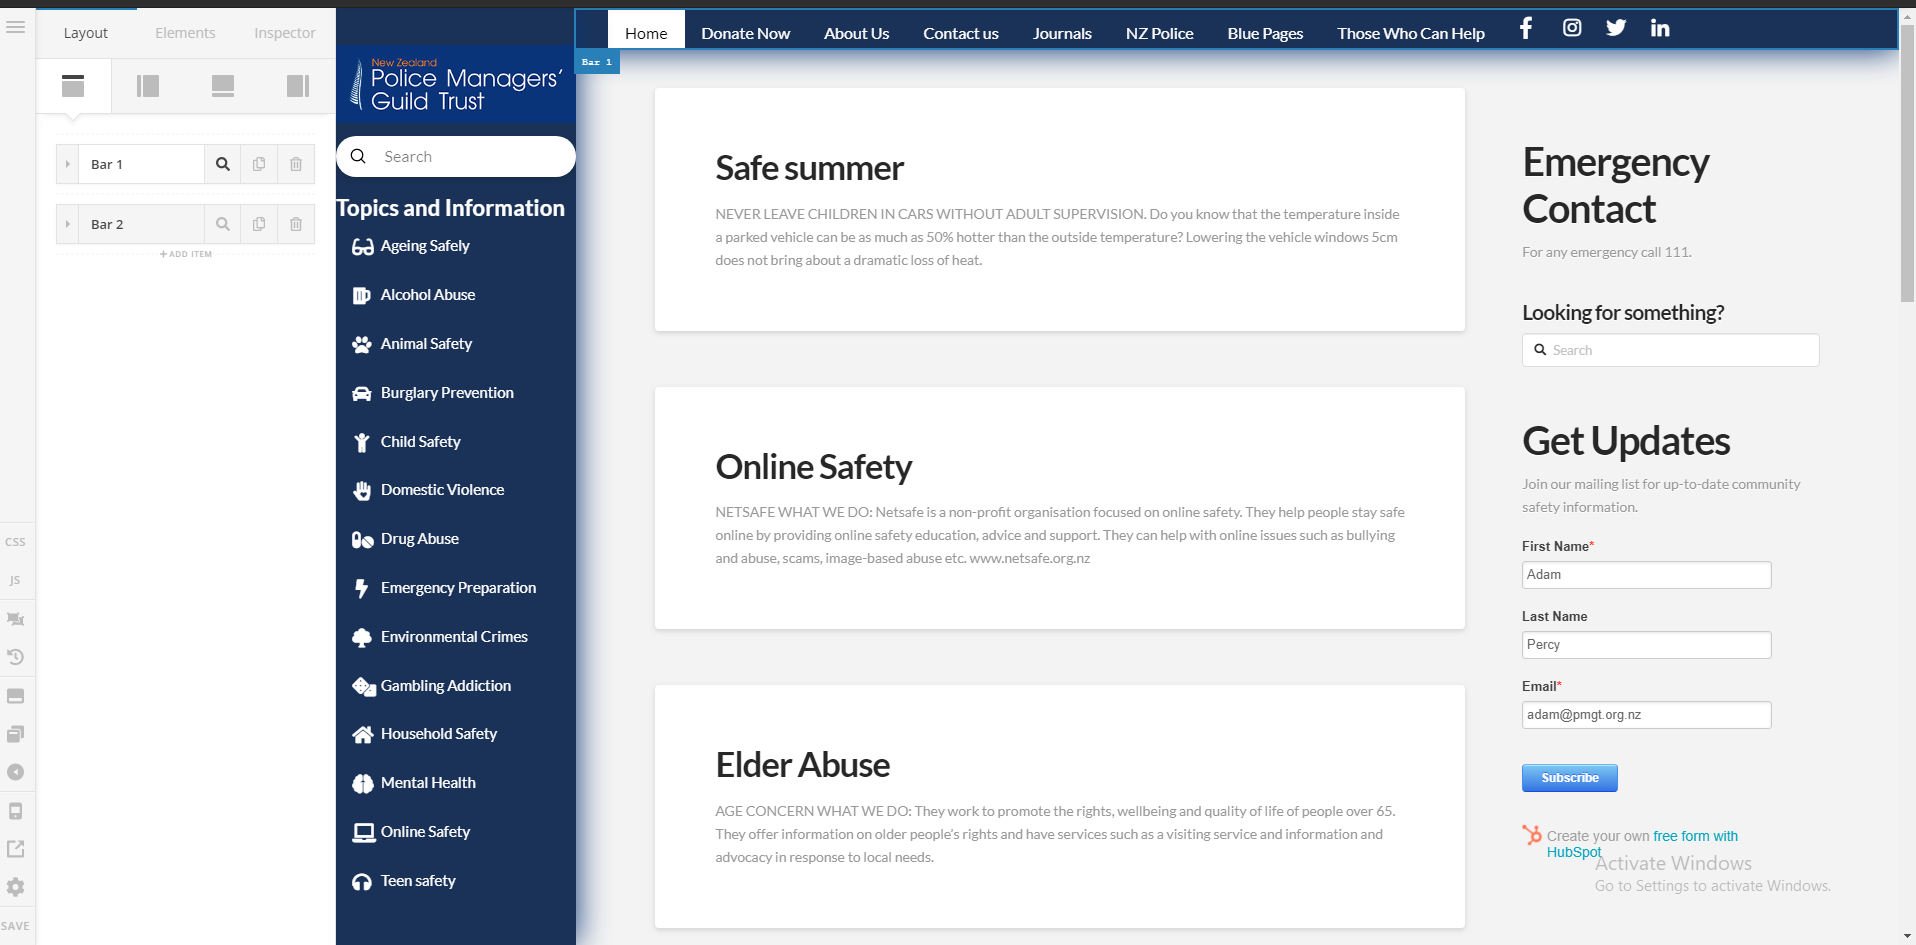1916x945 pixels.
Task: Switch to the Inspector tab
Action: (285, 33)
